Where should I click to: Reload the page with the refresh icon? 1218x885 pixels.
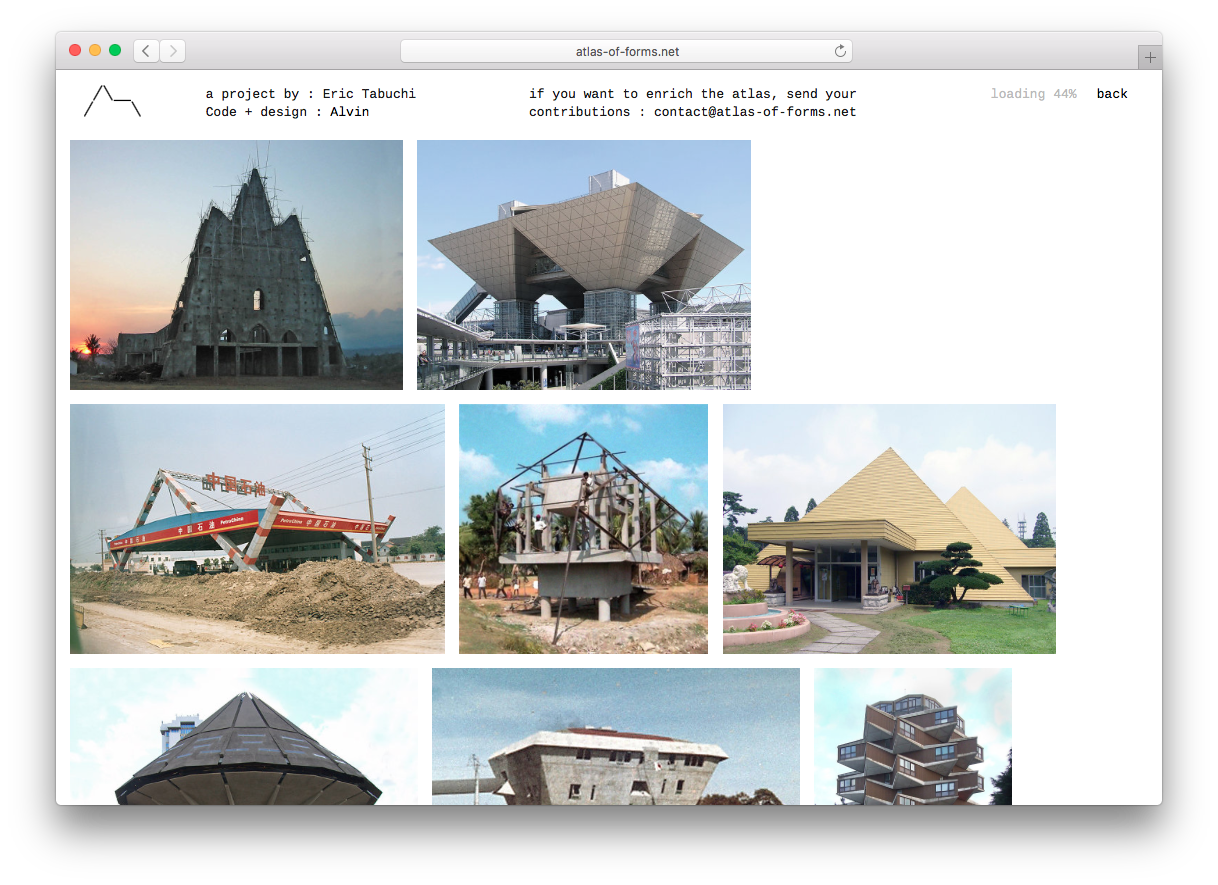click(840, 51)
